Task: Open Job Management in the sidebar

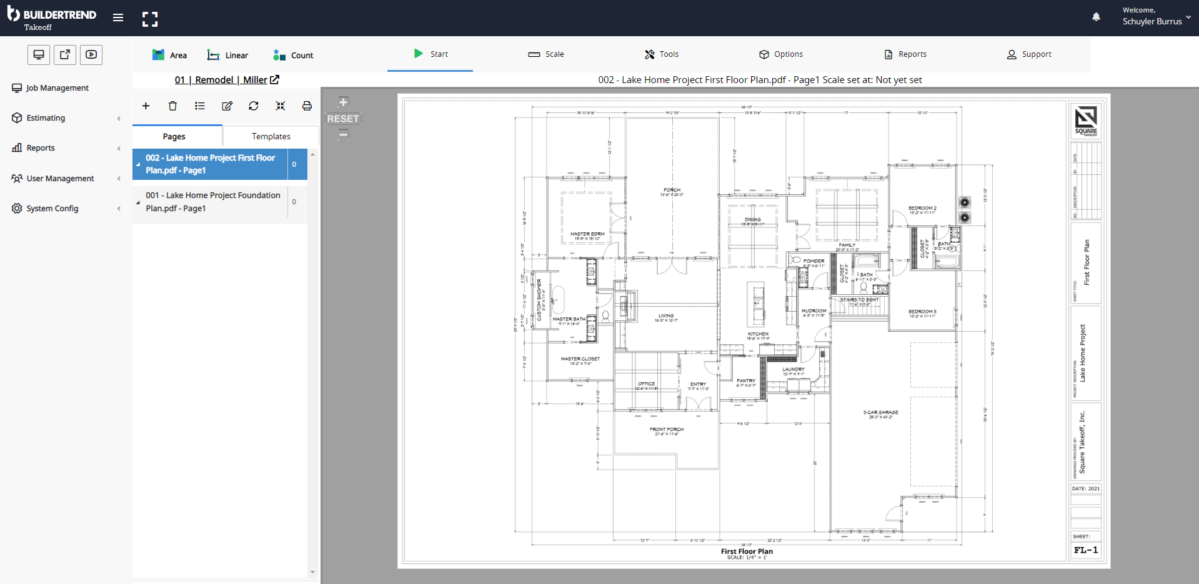Action: pyautogui.click(x=50, y=88)
